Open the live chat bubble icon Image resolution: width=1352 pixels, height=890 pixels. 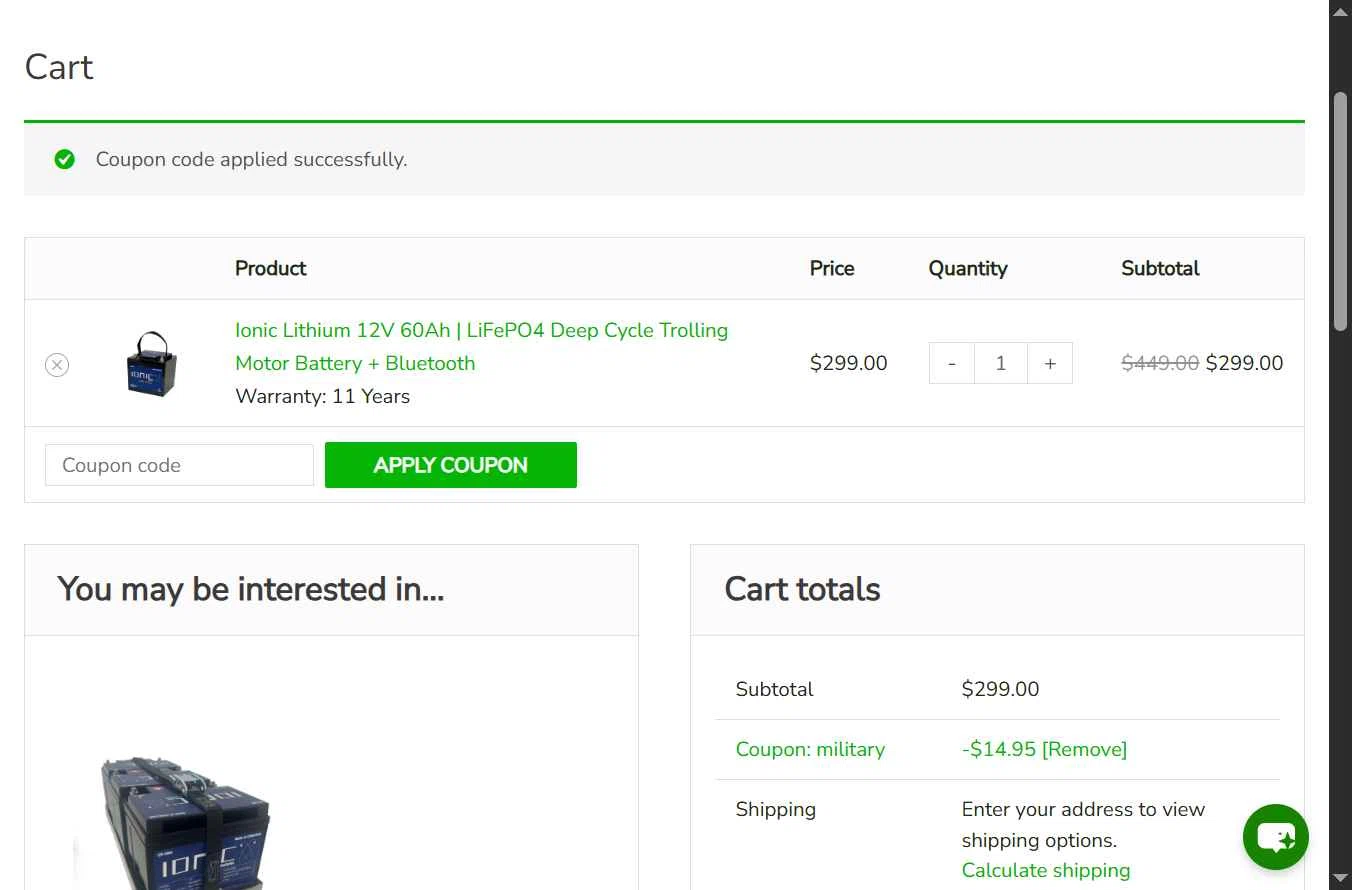1276,837
